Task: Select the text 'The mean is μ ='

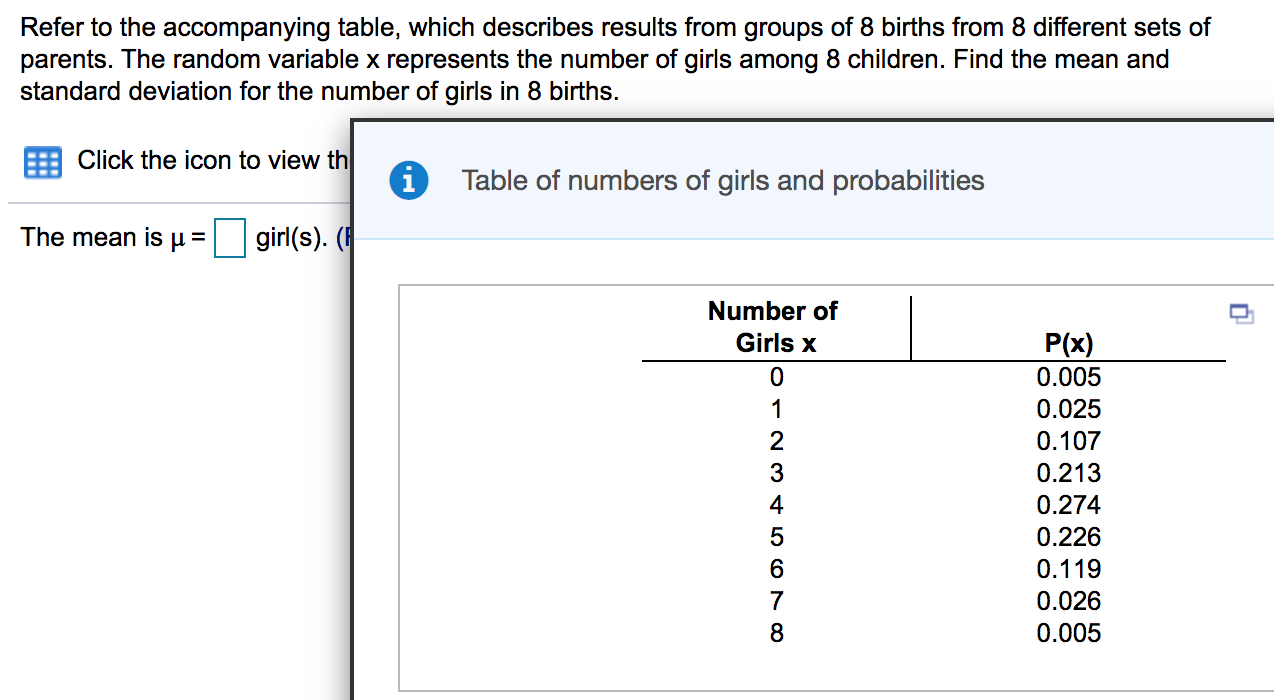Action: click(x=110, y=237)
